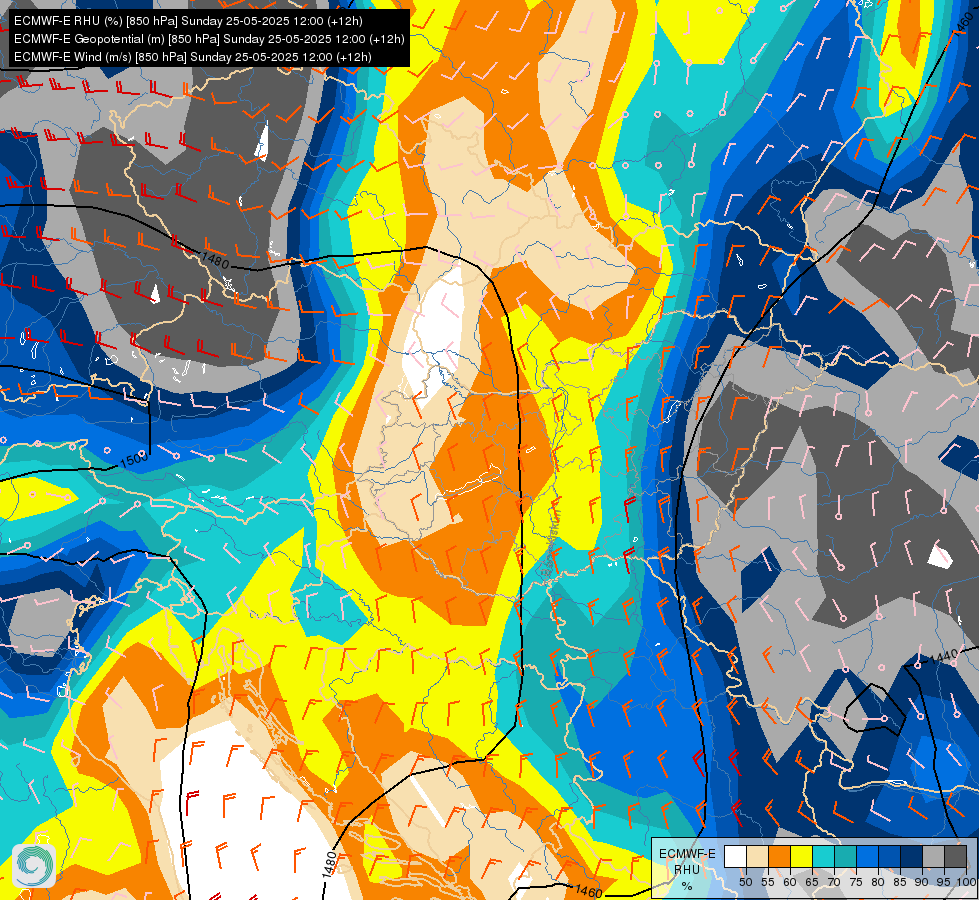Click the '1440' geopotential contour label
979x900 pixels.
pos(944,657)
